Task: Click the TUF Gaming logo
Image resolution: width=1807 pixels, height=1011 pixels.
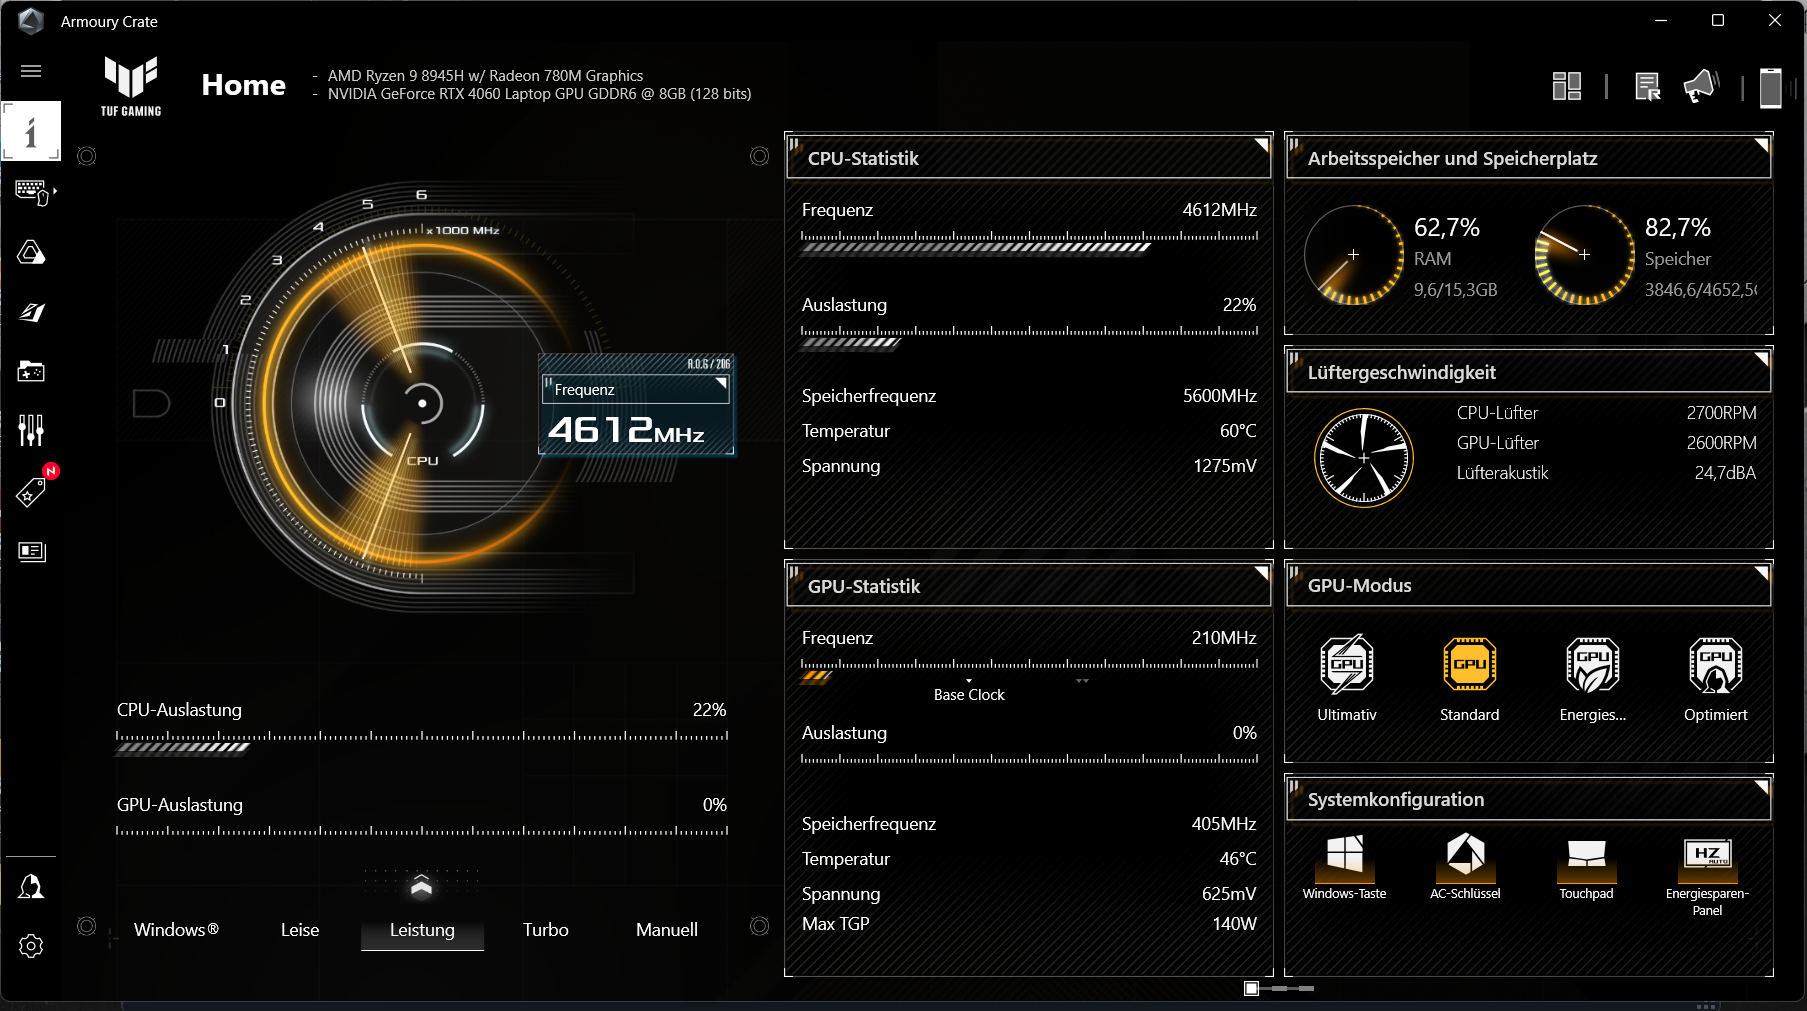Action: (x=131, y=86)
